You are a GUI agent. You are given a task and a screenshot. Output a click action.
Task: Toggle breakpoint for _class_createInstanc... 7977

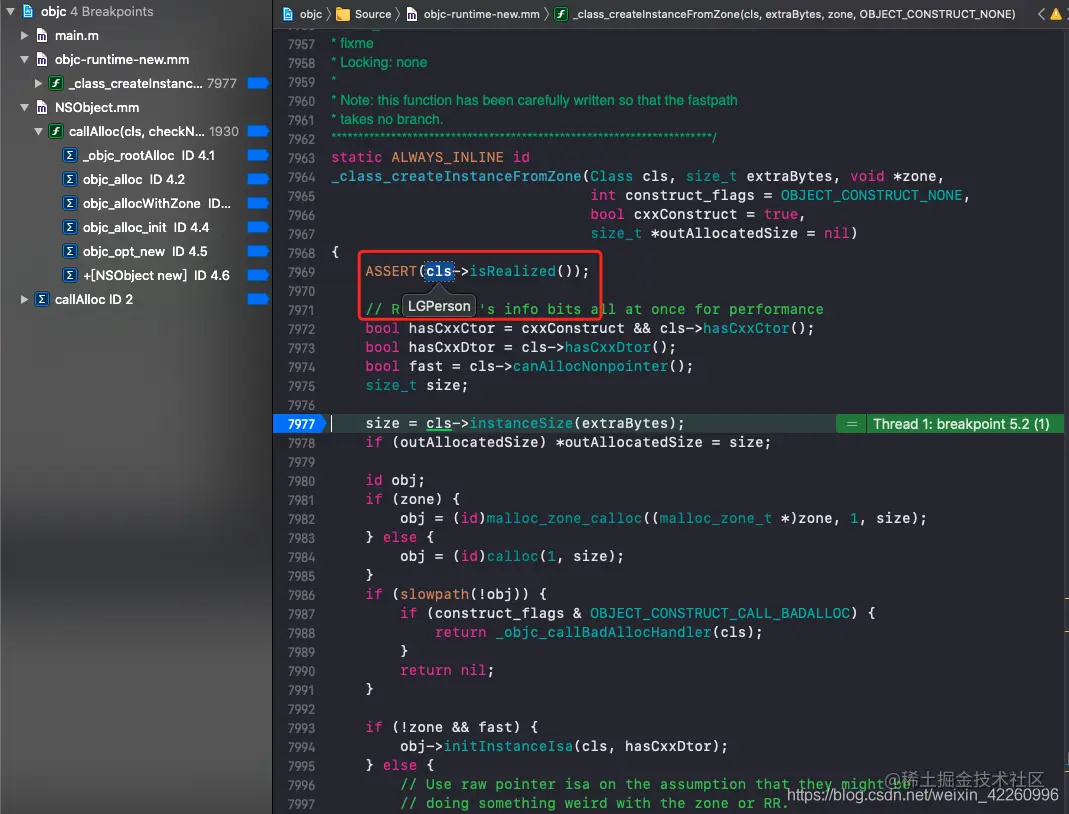click(x=258, y=83)
